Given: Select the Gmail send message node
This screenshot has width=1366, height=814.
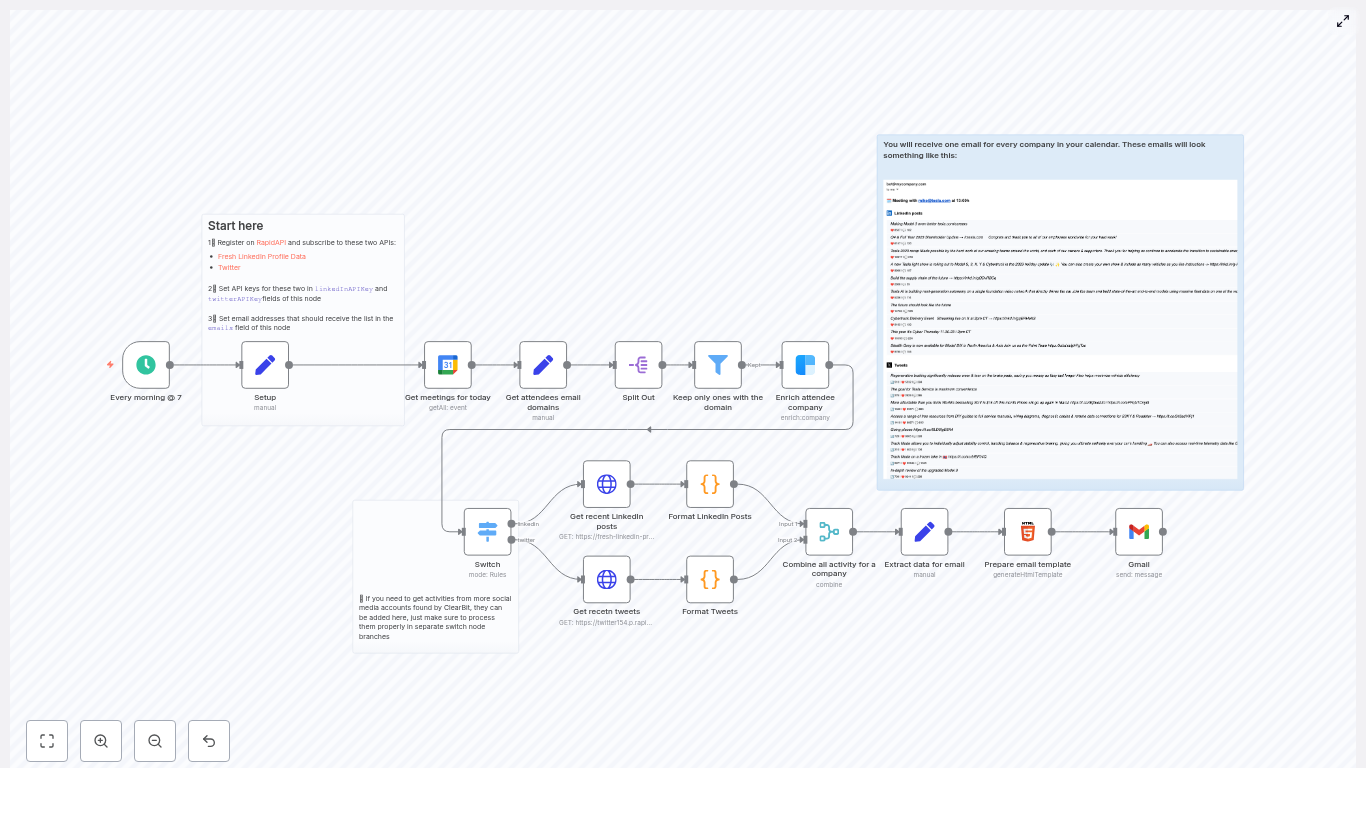Looking at the screenshot, I should [x=1138, y=532].
